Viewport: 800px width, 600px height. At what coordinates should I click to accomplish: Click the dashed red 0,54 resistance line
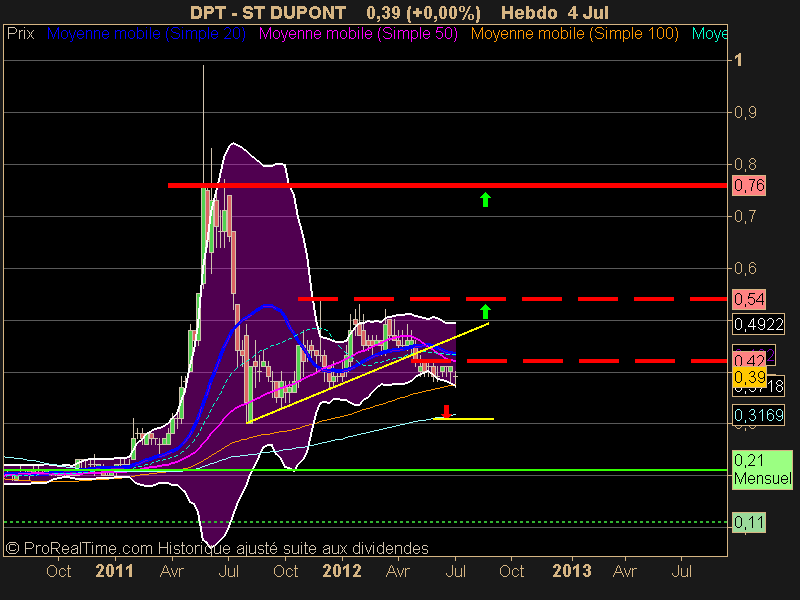(x=513, y=298)
